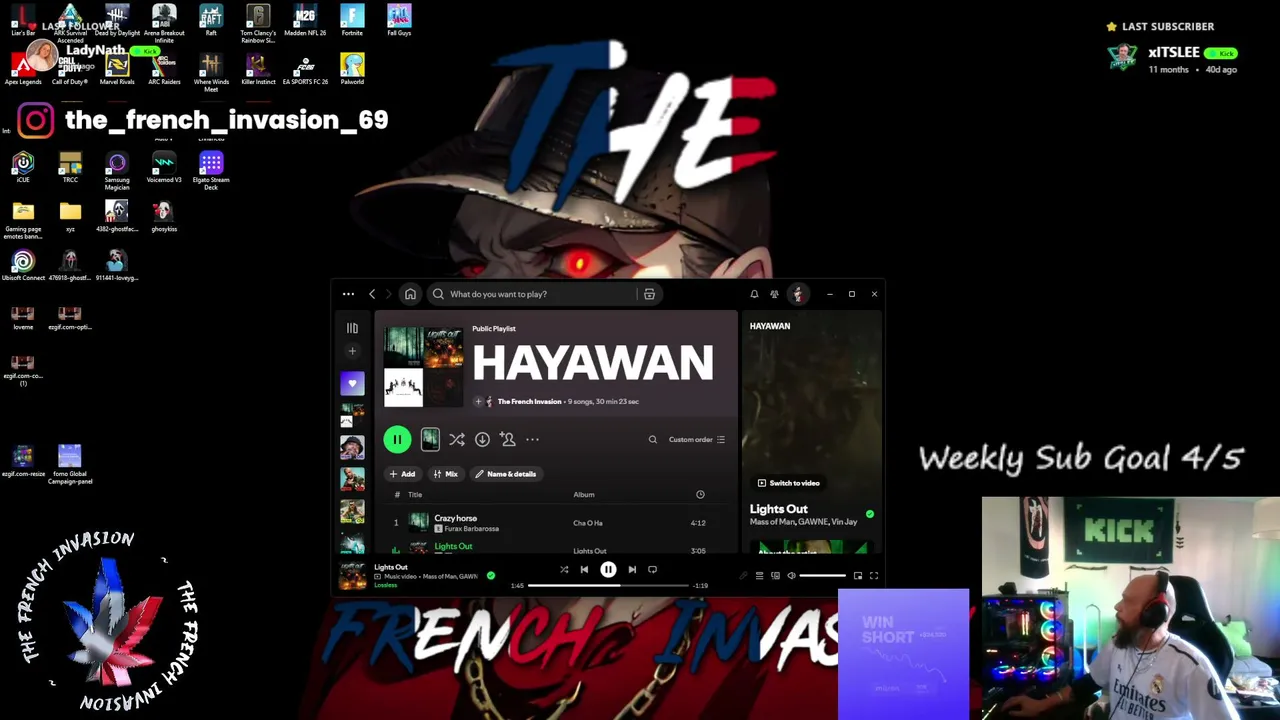Select the xyz folder on the desktop
The height and width of the screenshot is (720, 1280).
(x=70, y=217)
